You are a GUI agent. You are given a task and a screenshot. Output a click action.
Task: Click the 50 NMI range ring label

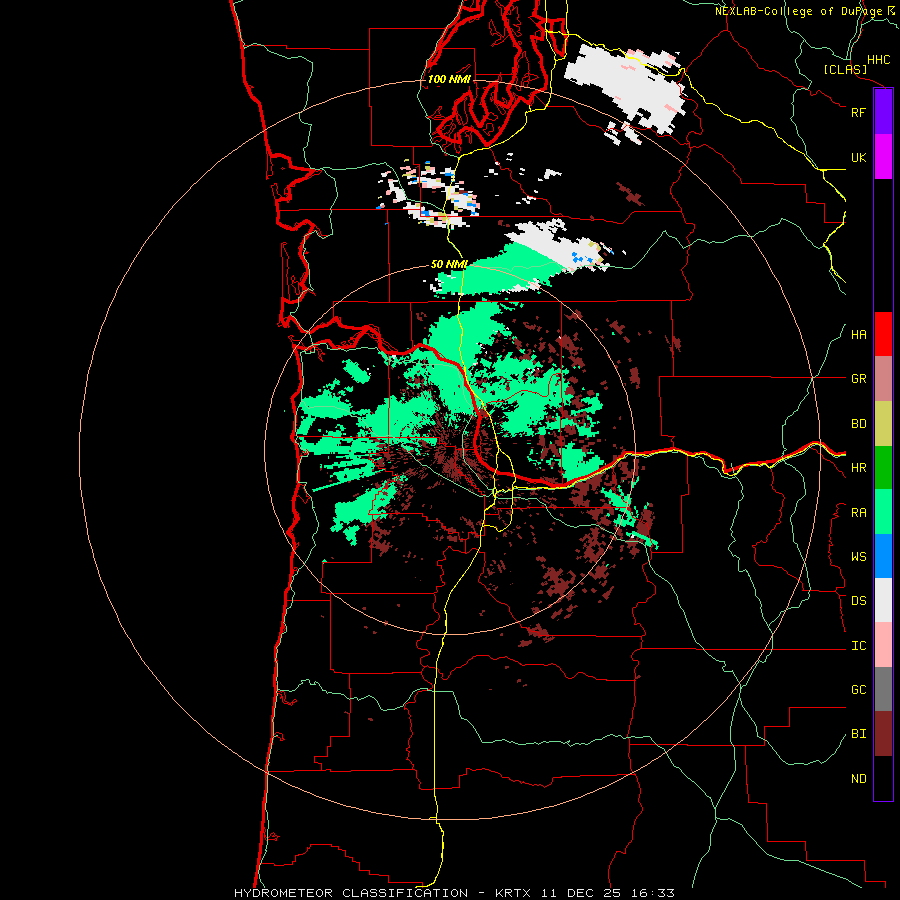click(x=449, y=264)
